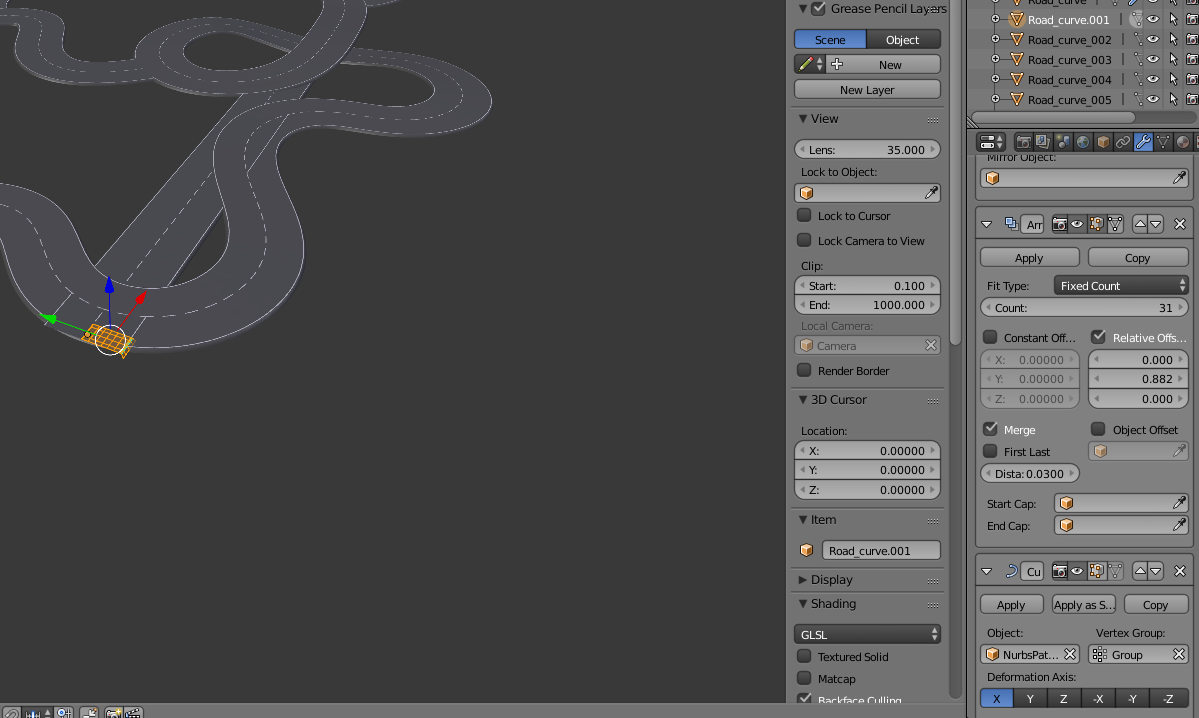Toggle Curve modifier render camera icon

coord(1059,571)
